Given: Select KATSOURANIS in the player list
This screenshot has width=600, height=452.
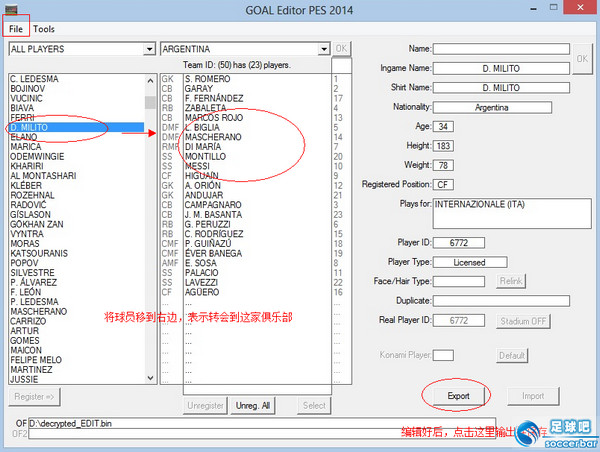Looking at the screenshot, I should click(x=77, y=253).
